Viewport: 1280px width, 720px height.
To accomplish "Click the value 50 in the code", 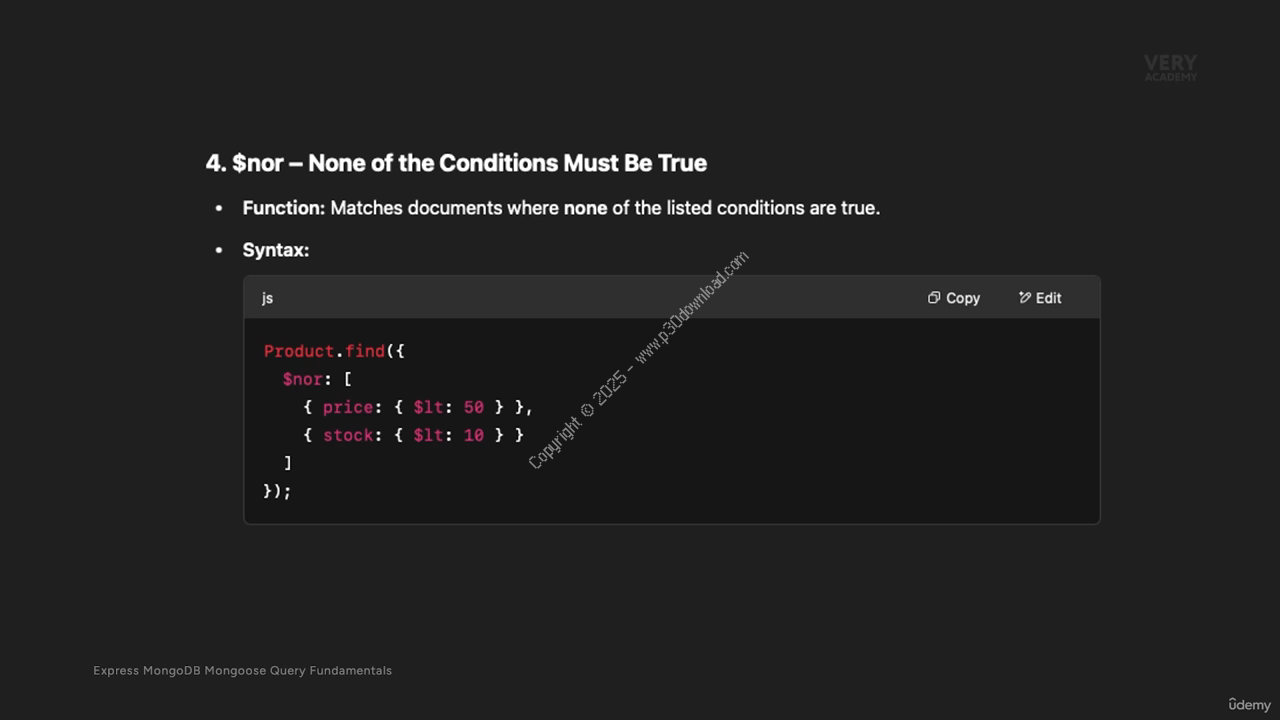I will pos(474,407).
